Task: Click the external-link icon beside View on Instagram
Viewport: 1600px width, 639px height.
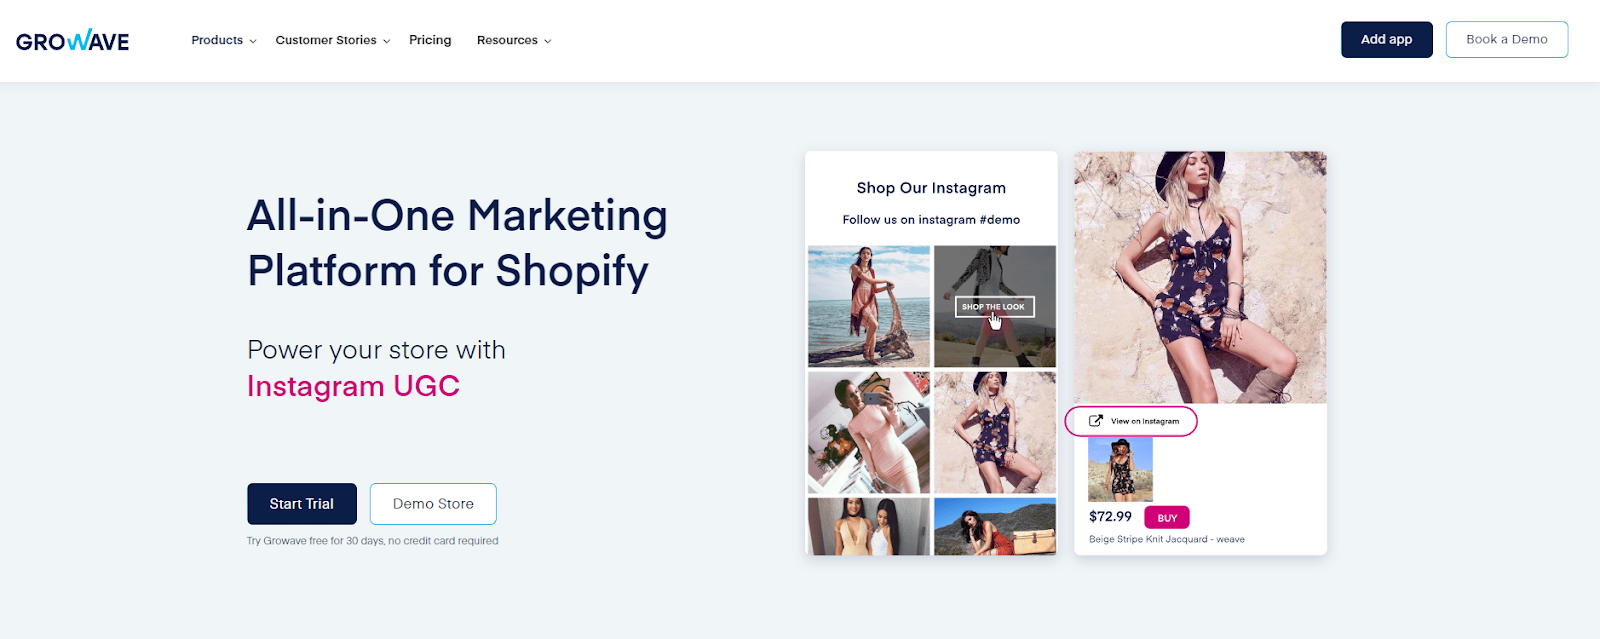Action: [1095, 421]
